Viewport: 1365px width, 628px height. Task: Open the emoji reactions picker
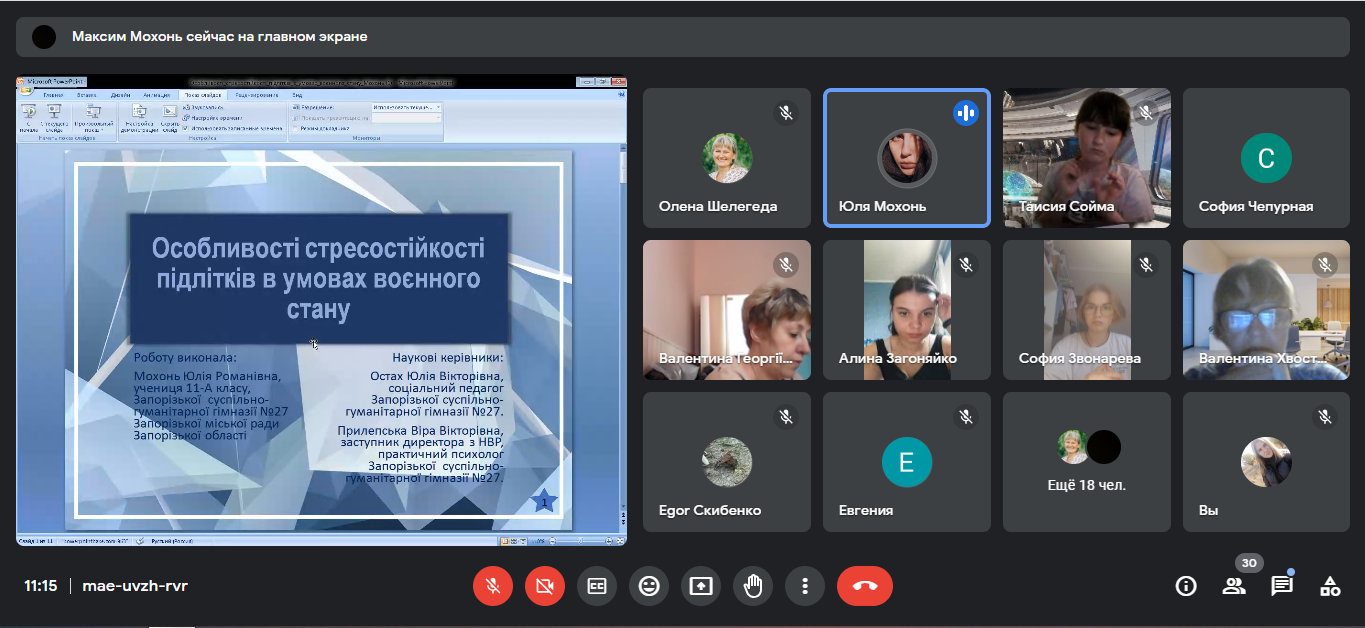649,586
